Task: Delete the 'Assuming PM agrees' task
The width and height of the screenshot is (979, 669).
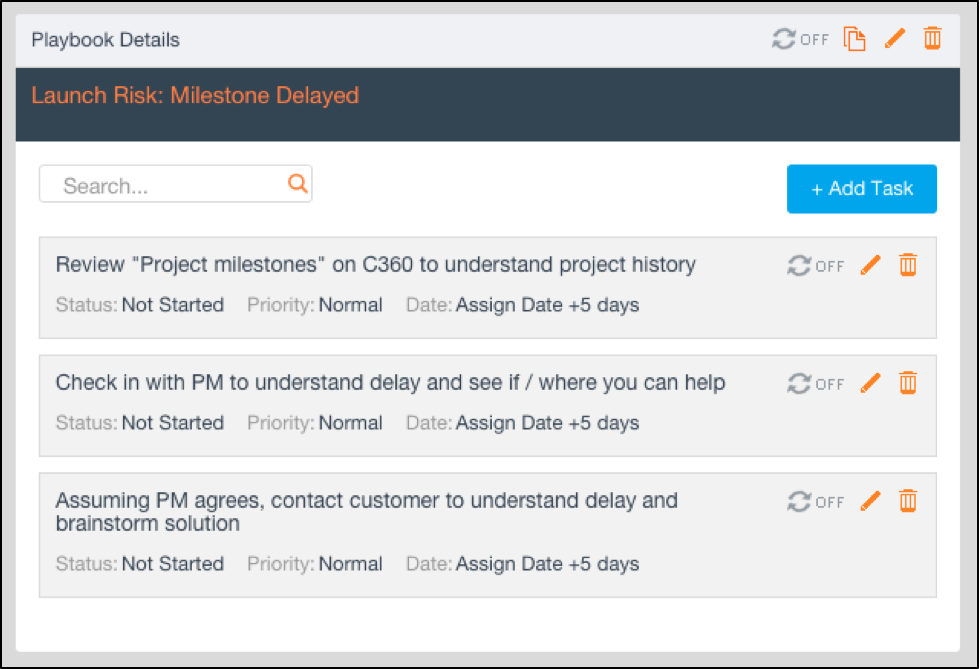Action: point(908,501)
